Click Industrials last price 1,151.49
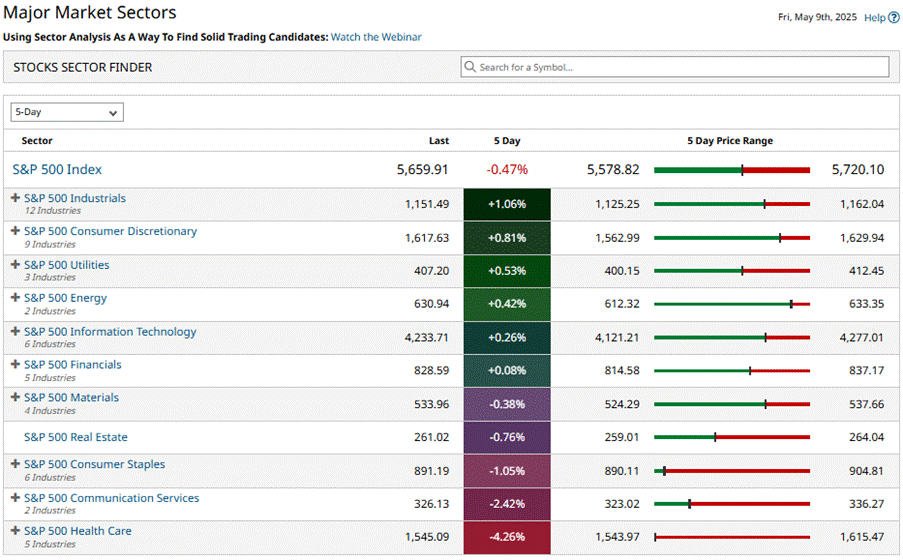903x560 pixels. [x=427, y=204]
